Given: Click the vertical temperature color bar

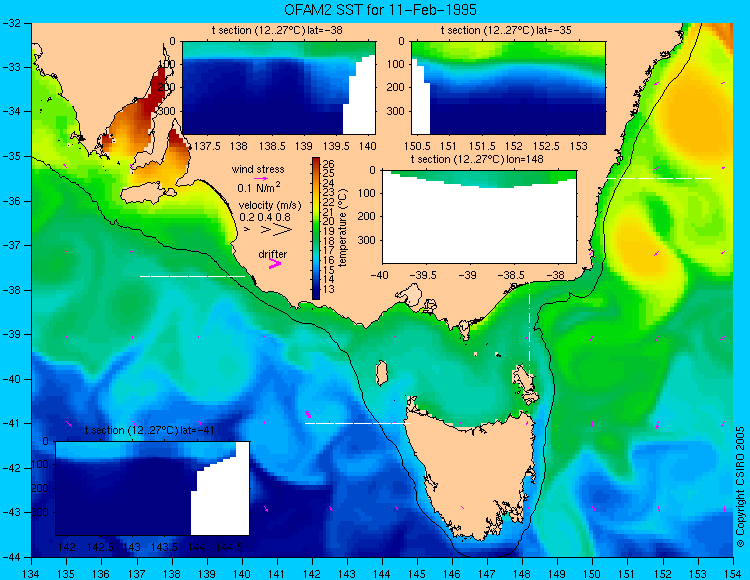Looking at the screenshot, I should coord(316,229).
